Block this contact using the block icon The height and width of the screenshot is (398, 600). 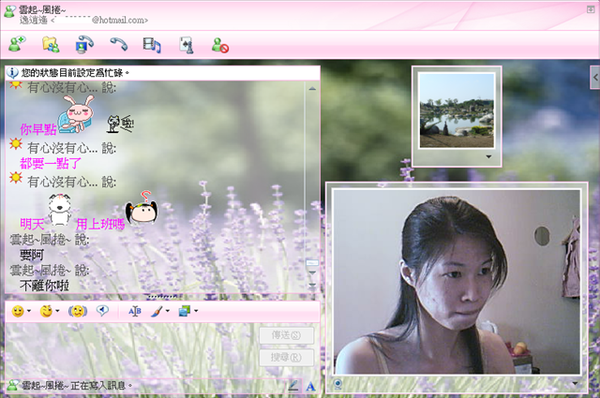[220, 45]
